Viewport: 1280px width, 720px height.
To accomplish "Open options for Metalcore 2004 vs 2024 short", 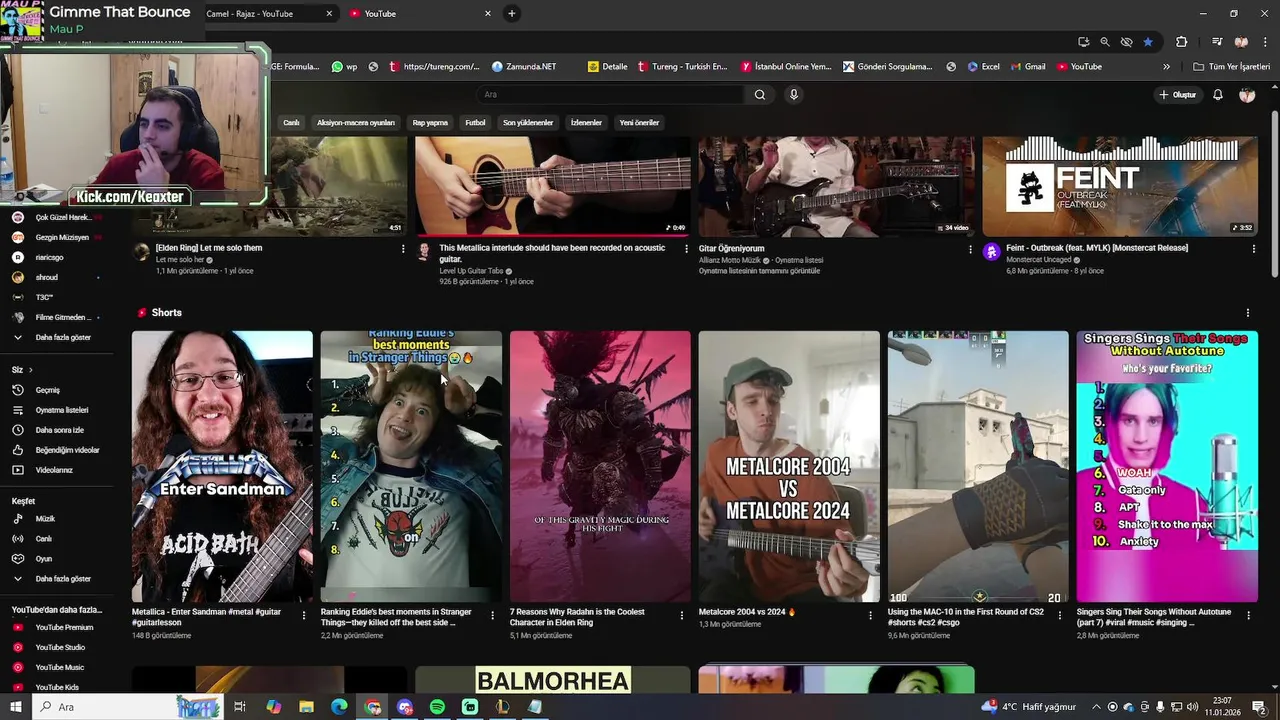I will tap(870, 616).
